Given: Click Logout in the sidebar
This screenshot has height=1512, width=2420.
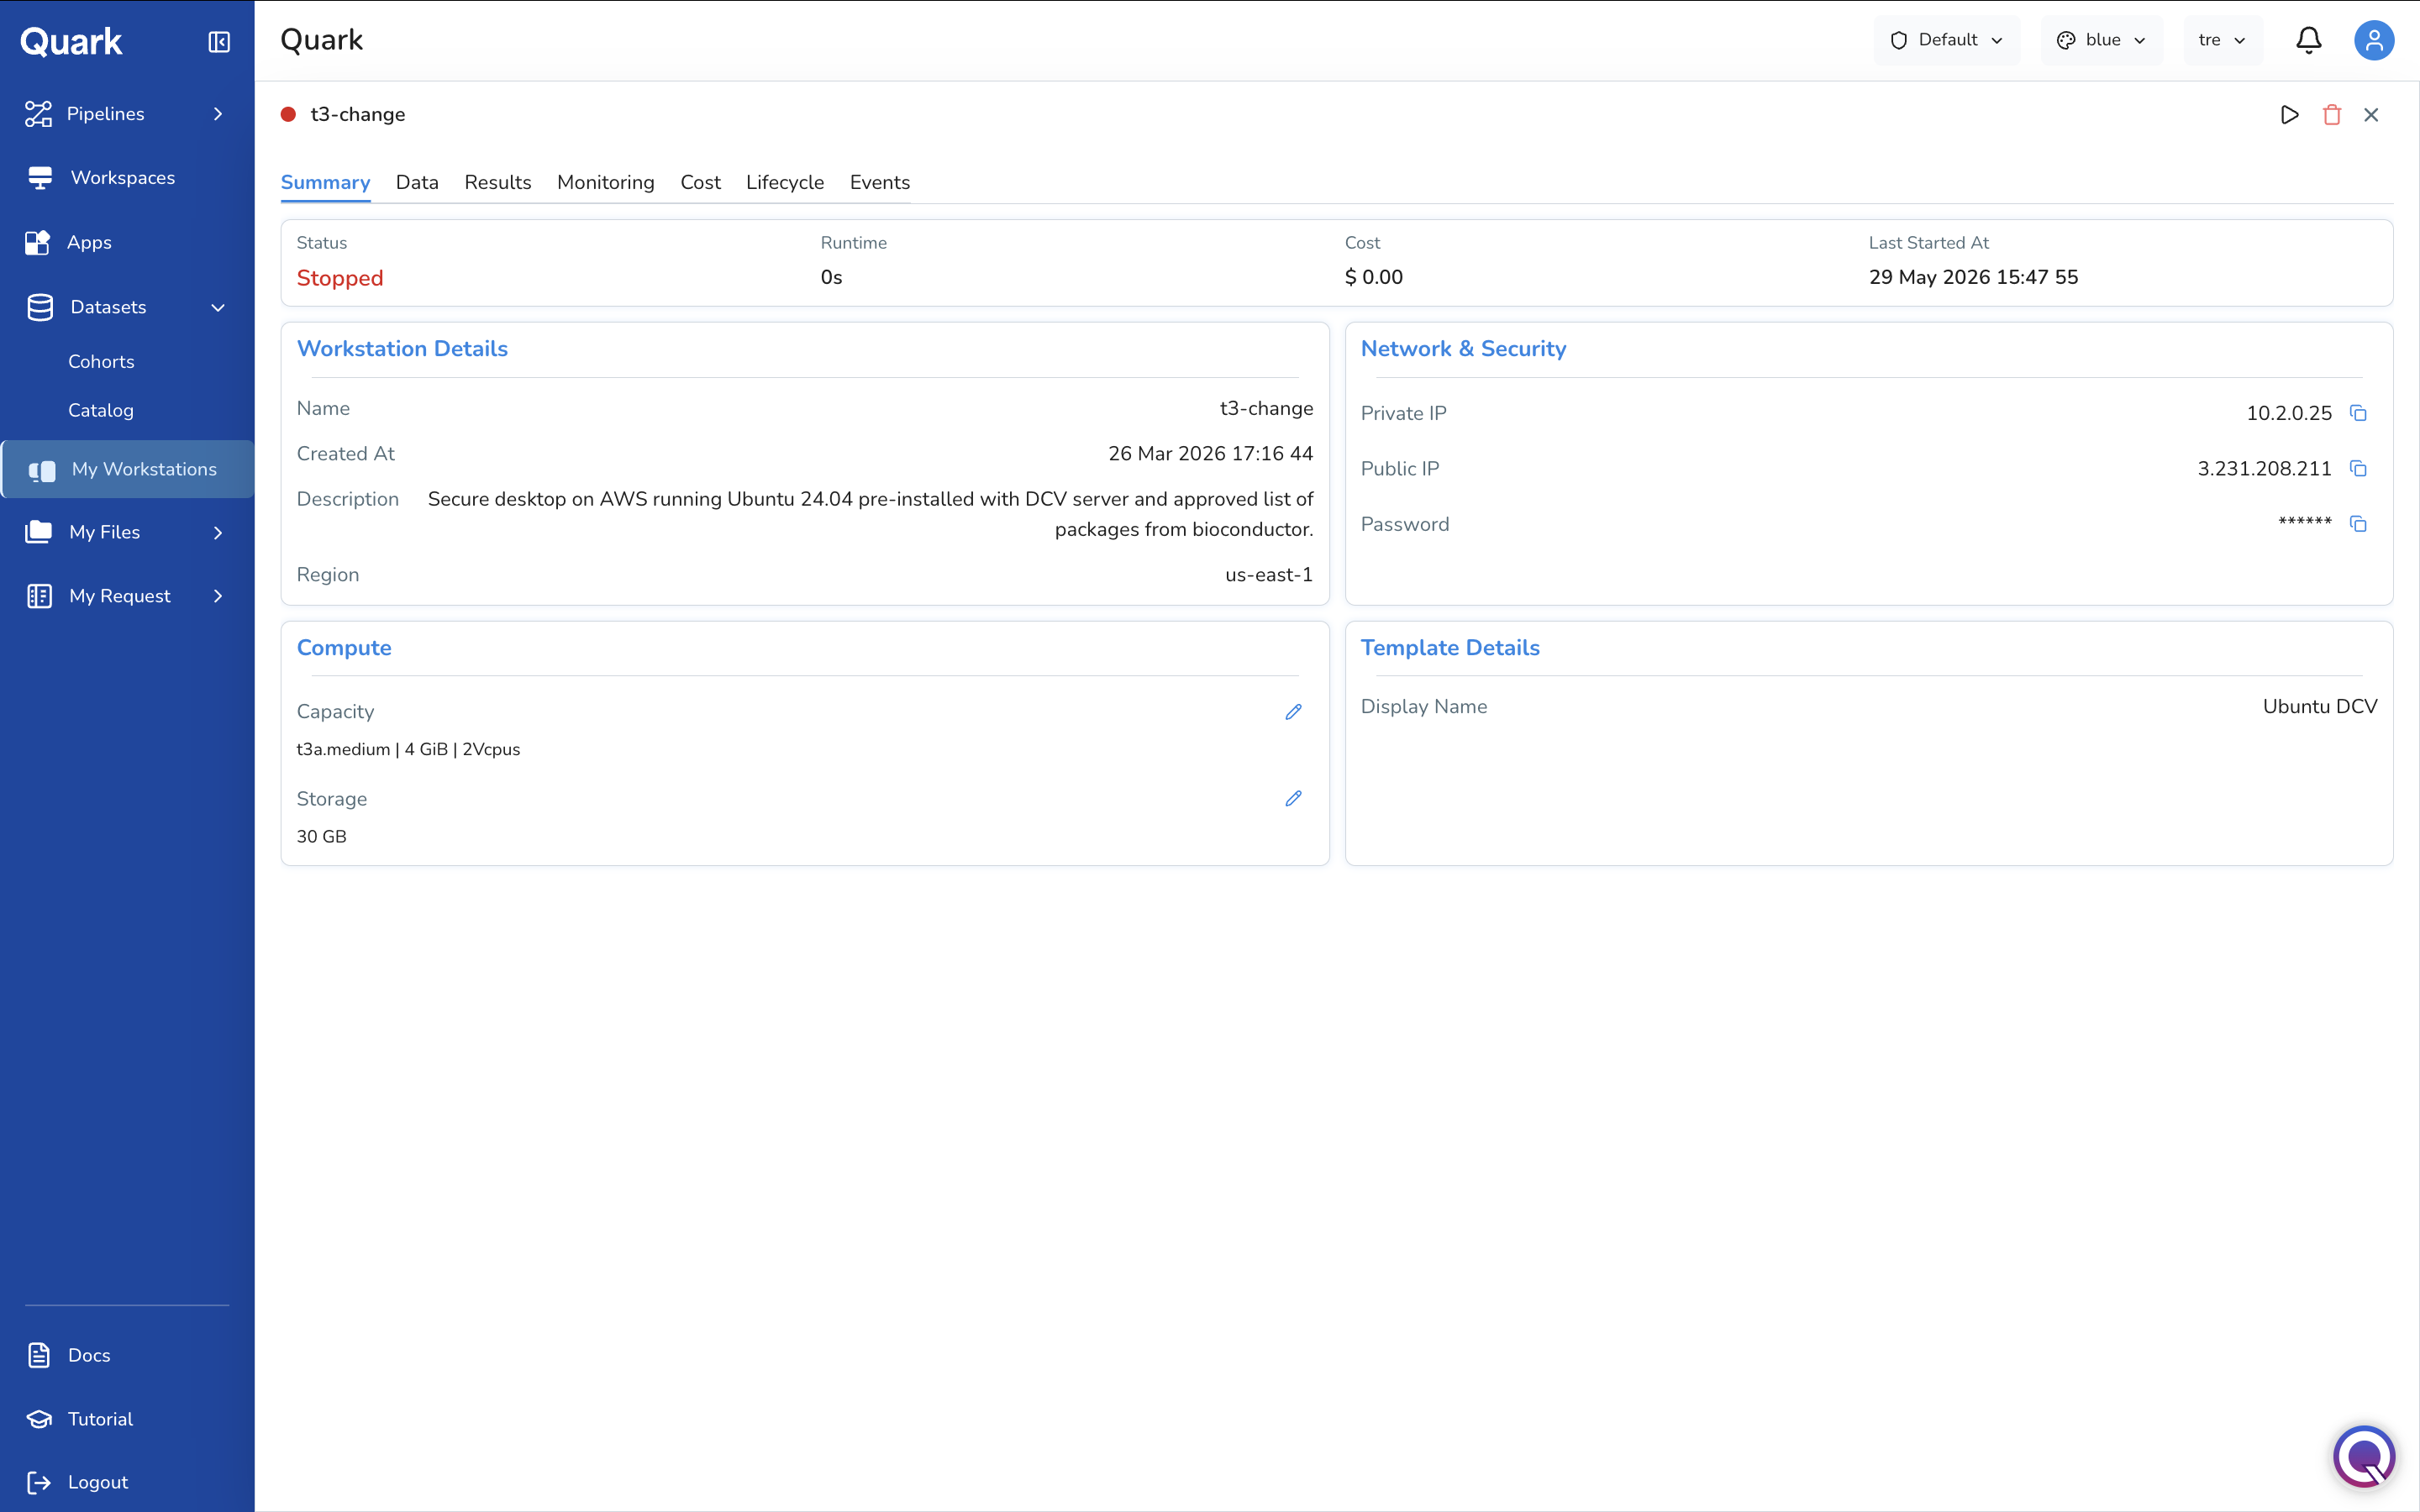Looking at the screenshot, I should [x=98, y=1482].
